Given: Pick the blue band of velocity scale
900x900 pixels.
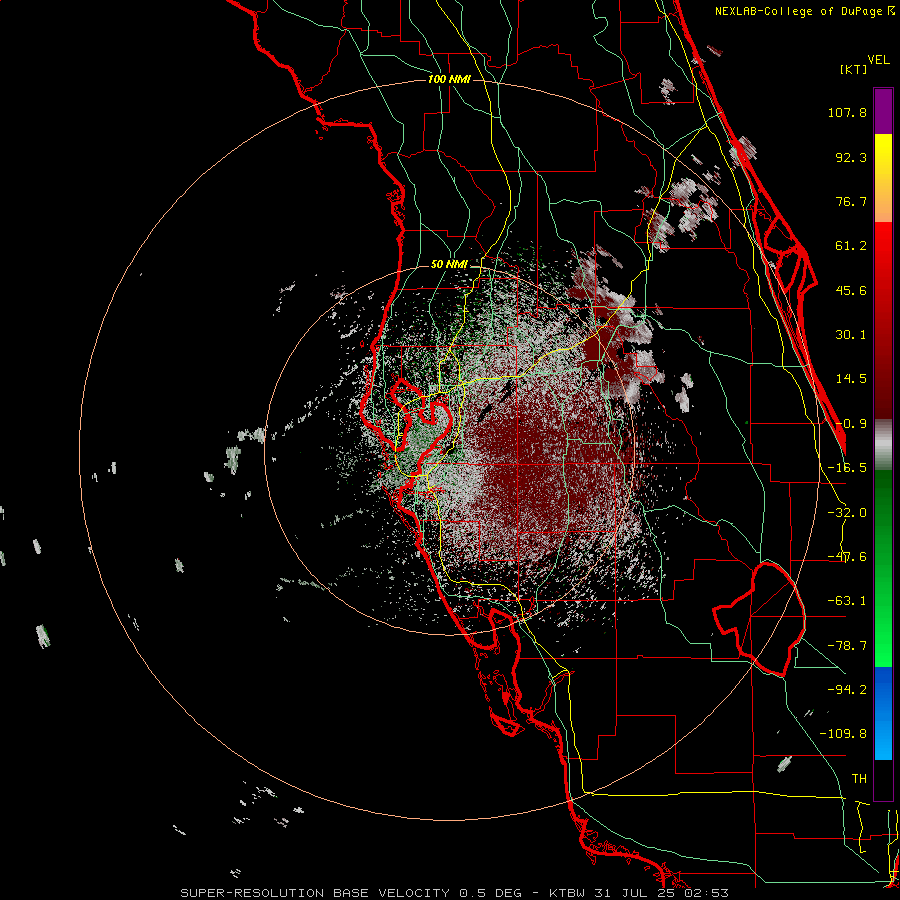Looking at the screenshot, I should pos(883,713).
